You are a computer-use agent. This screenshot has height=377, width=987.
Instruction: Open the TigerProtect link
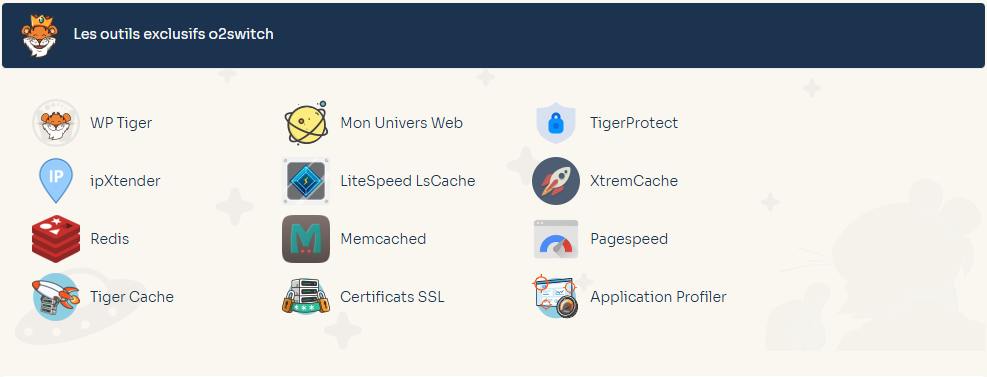coord(634,123)
